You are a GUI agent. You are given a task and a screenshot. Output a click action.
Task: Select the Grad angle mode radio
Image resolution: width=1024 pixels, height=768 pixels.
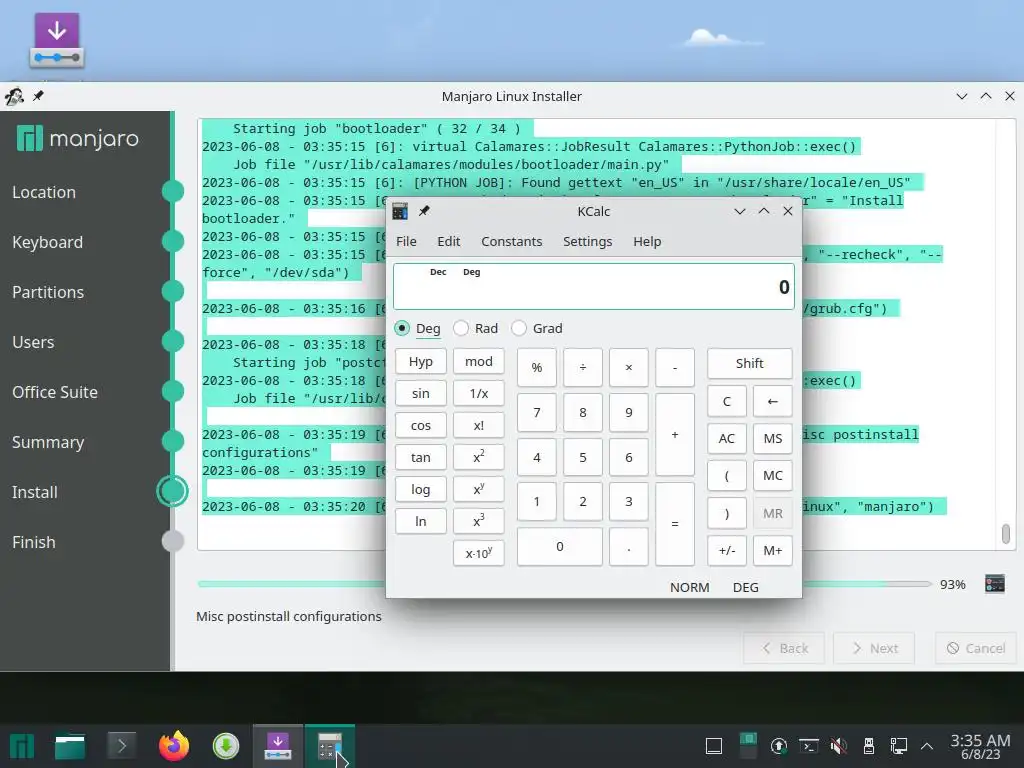point(537,328)
